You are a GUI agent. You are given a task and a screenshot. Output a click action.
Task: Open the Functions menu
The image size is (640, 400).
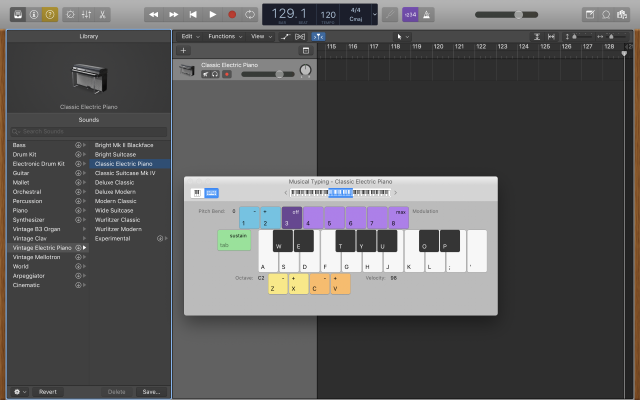pos(225,36)
